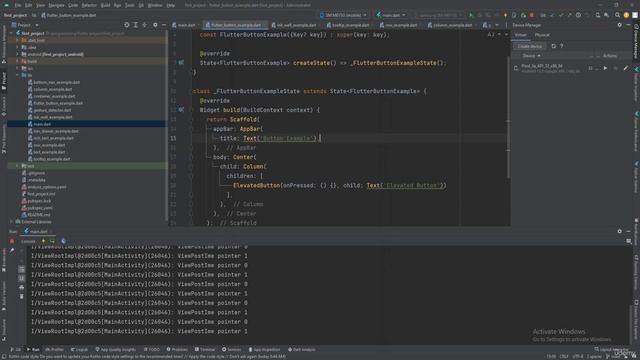640x360 pixels.
Task: Open the TODO tool window
Action: [x=152, y=349]
